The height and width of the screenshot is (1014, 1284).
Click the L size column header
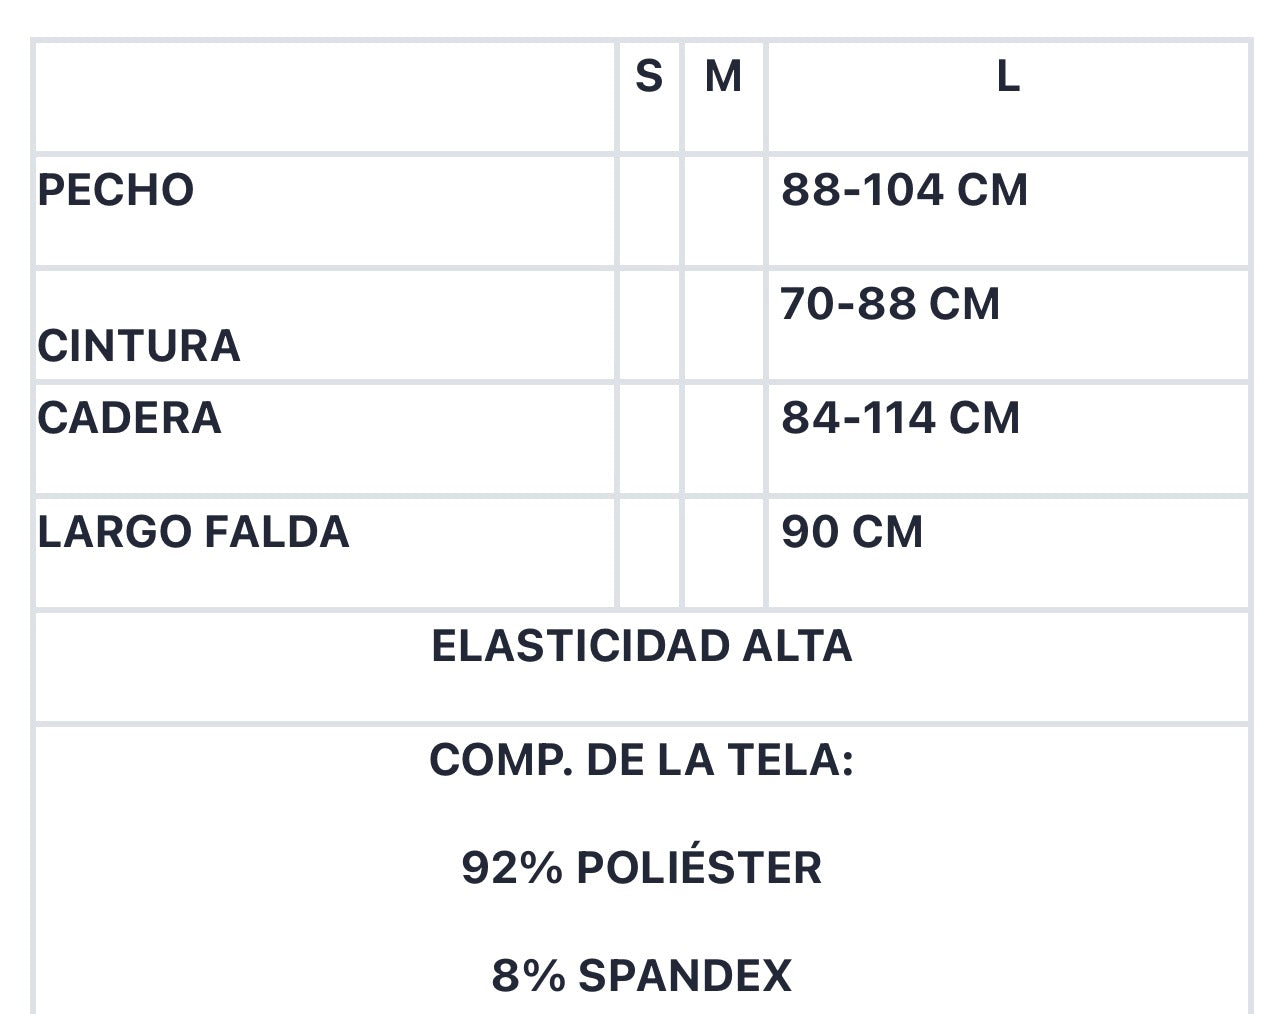(1008, 76)
